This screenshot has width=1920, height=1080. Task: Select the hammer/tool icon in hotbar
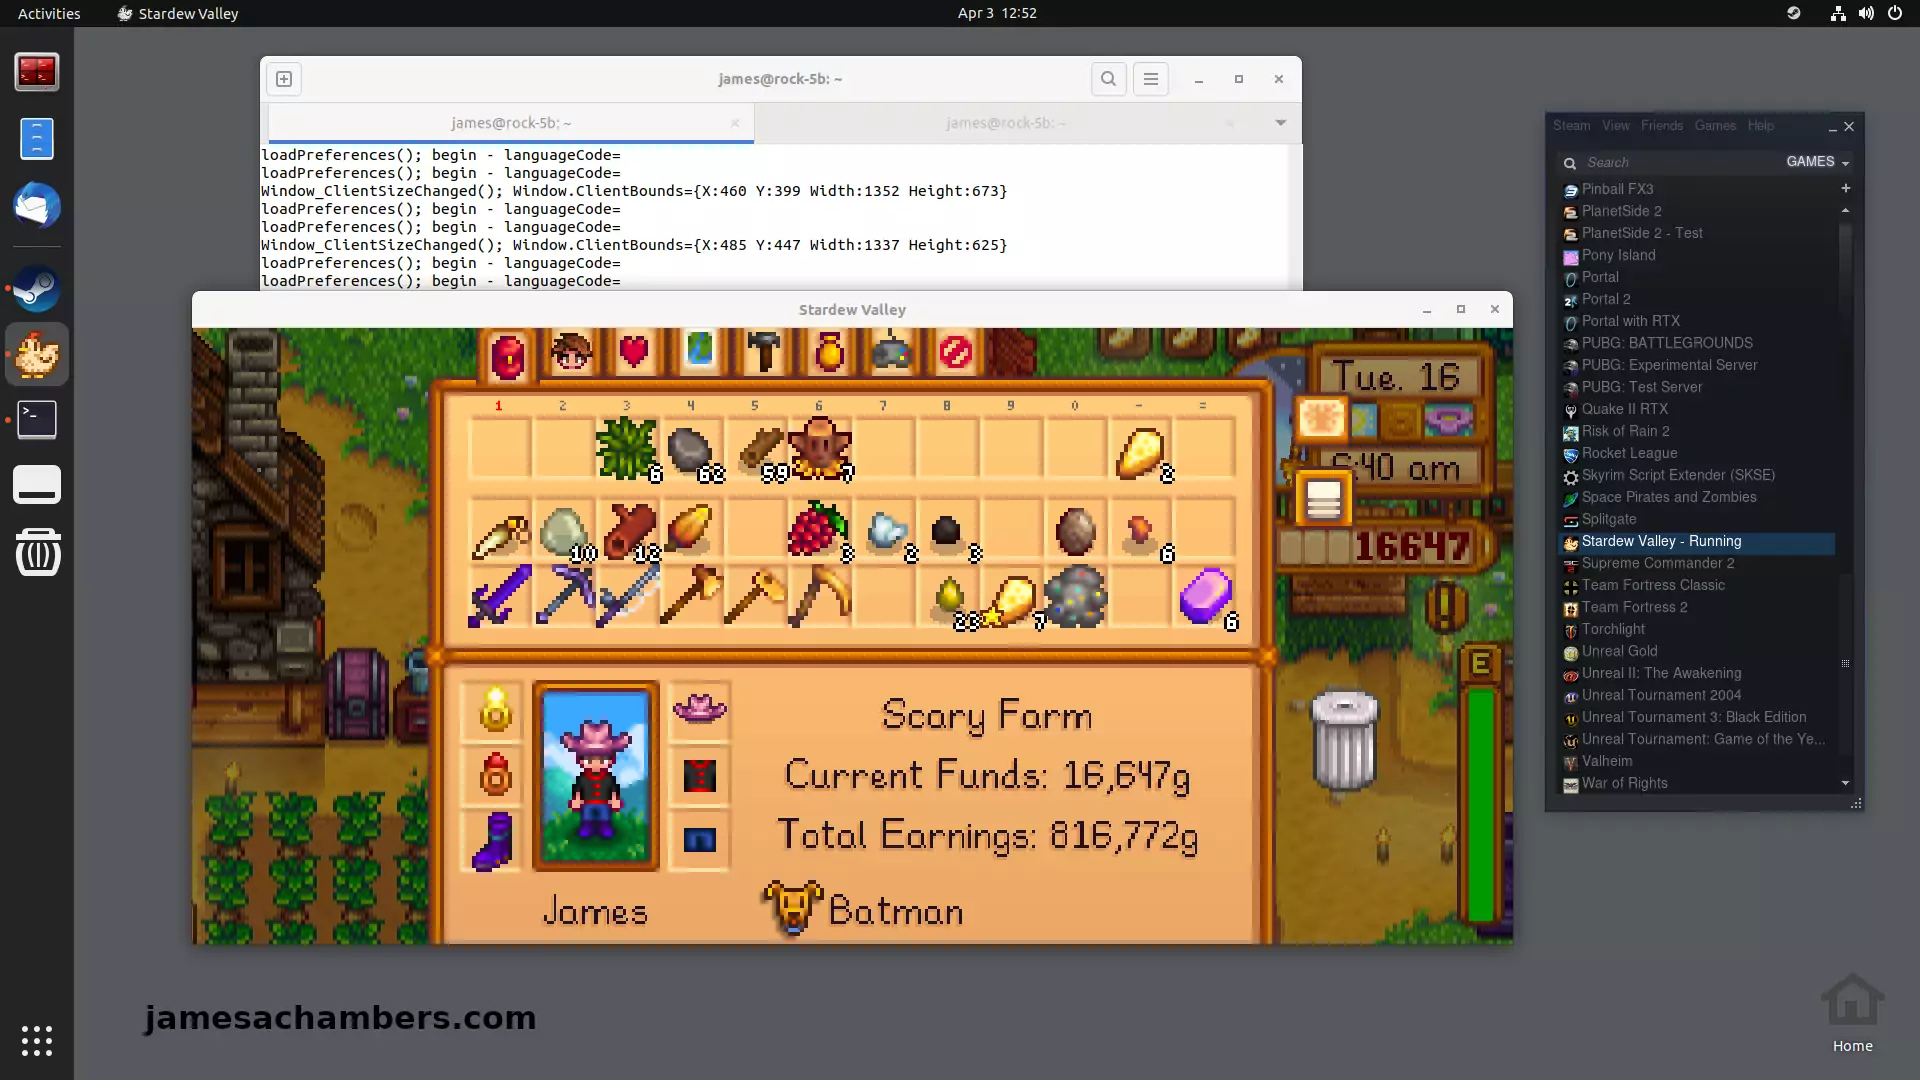coord(762,353)
